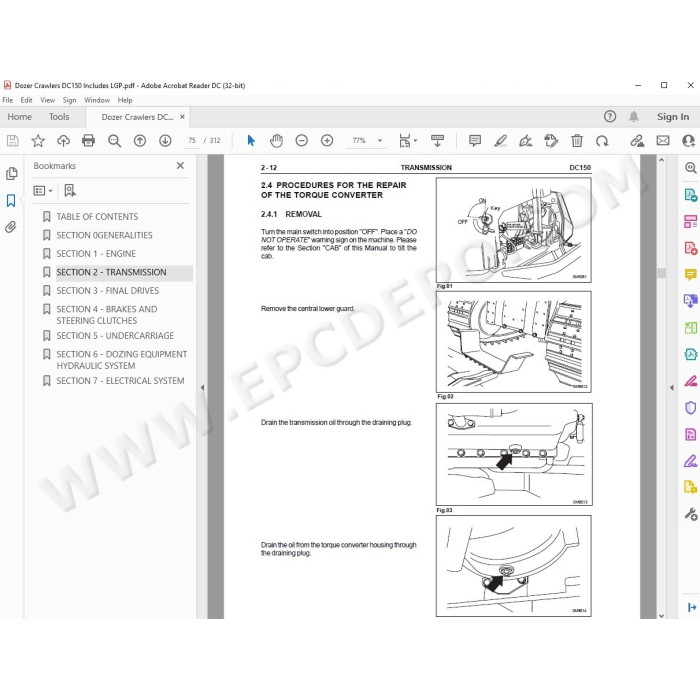
Task: Open the Window menu
Action: [97, 100]
